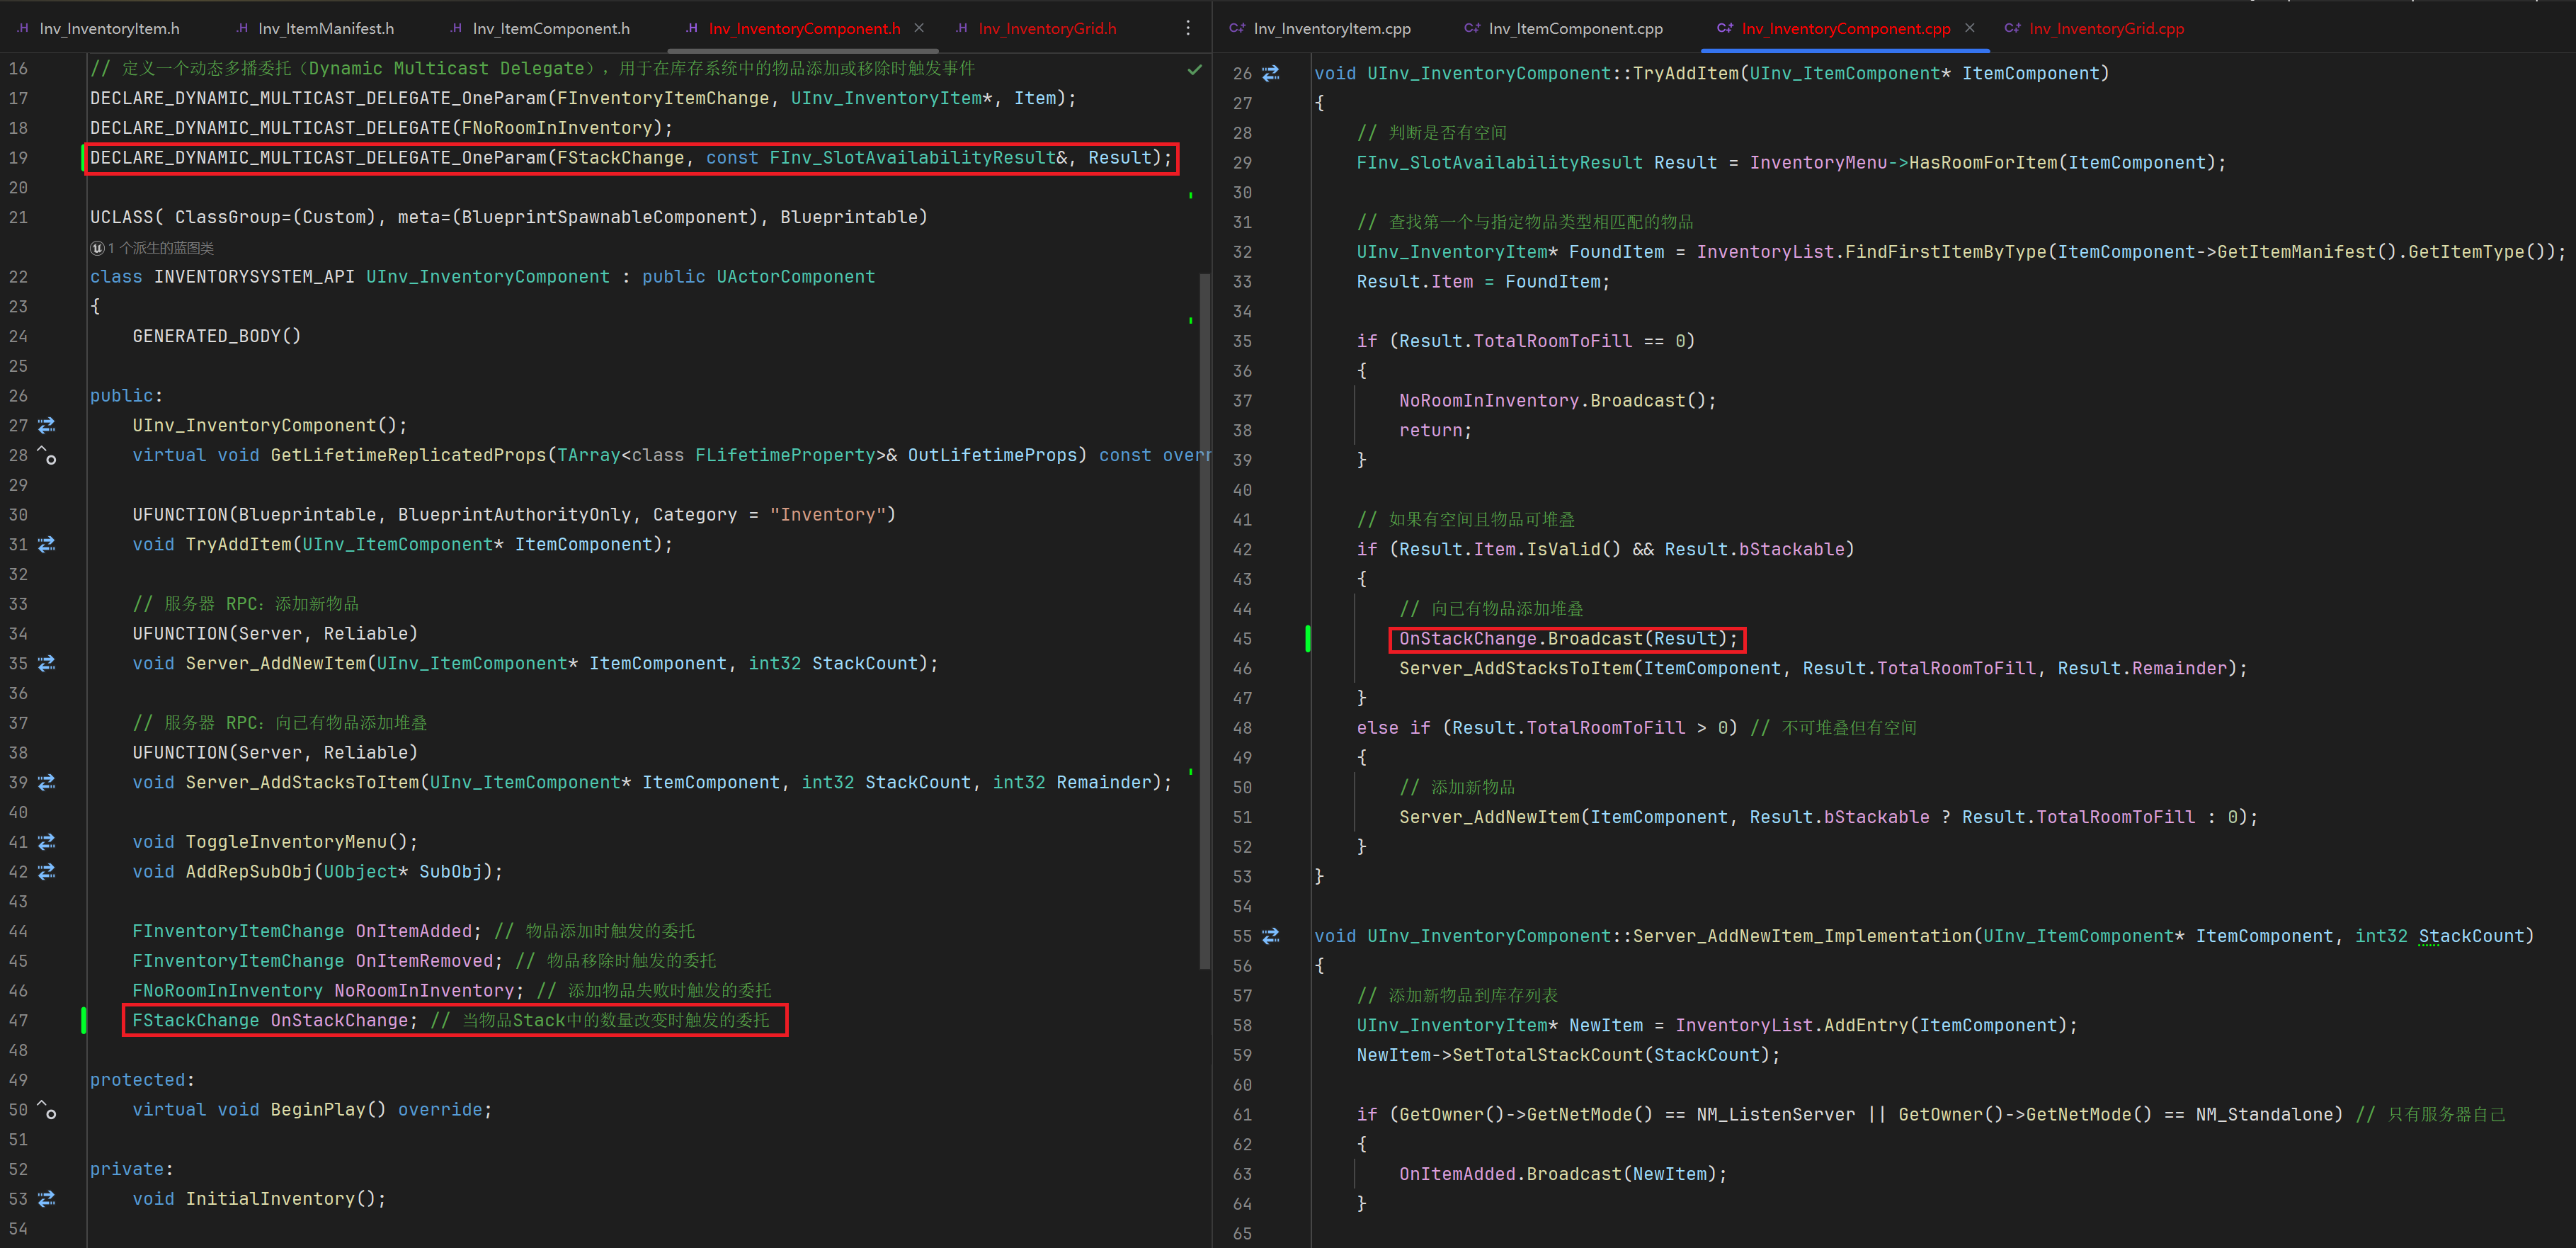The image size is (2576, 1248).
Task: Click gutter icon at TryAddItem definition line 26
Action: [1271, 73]
